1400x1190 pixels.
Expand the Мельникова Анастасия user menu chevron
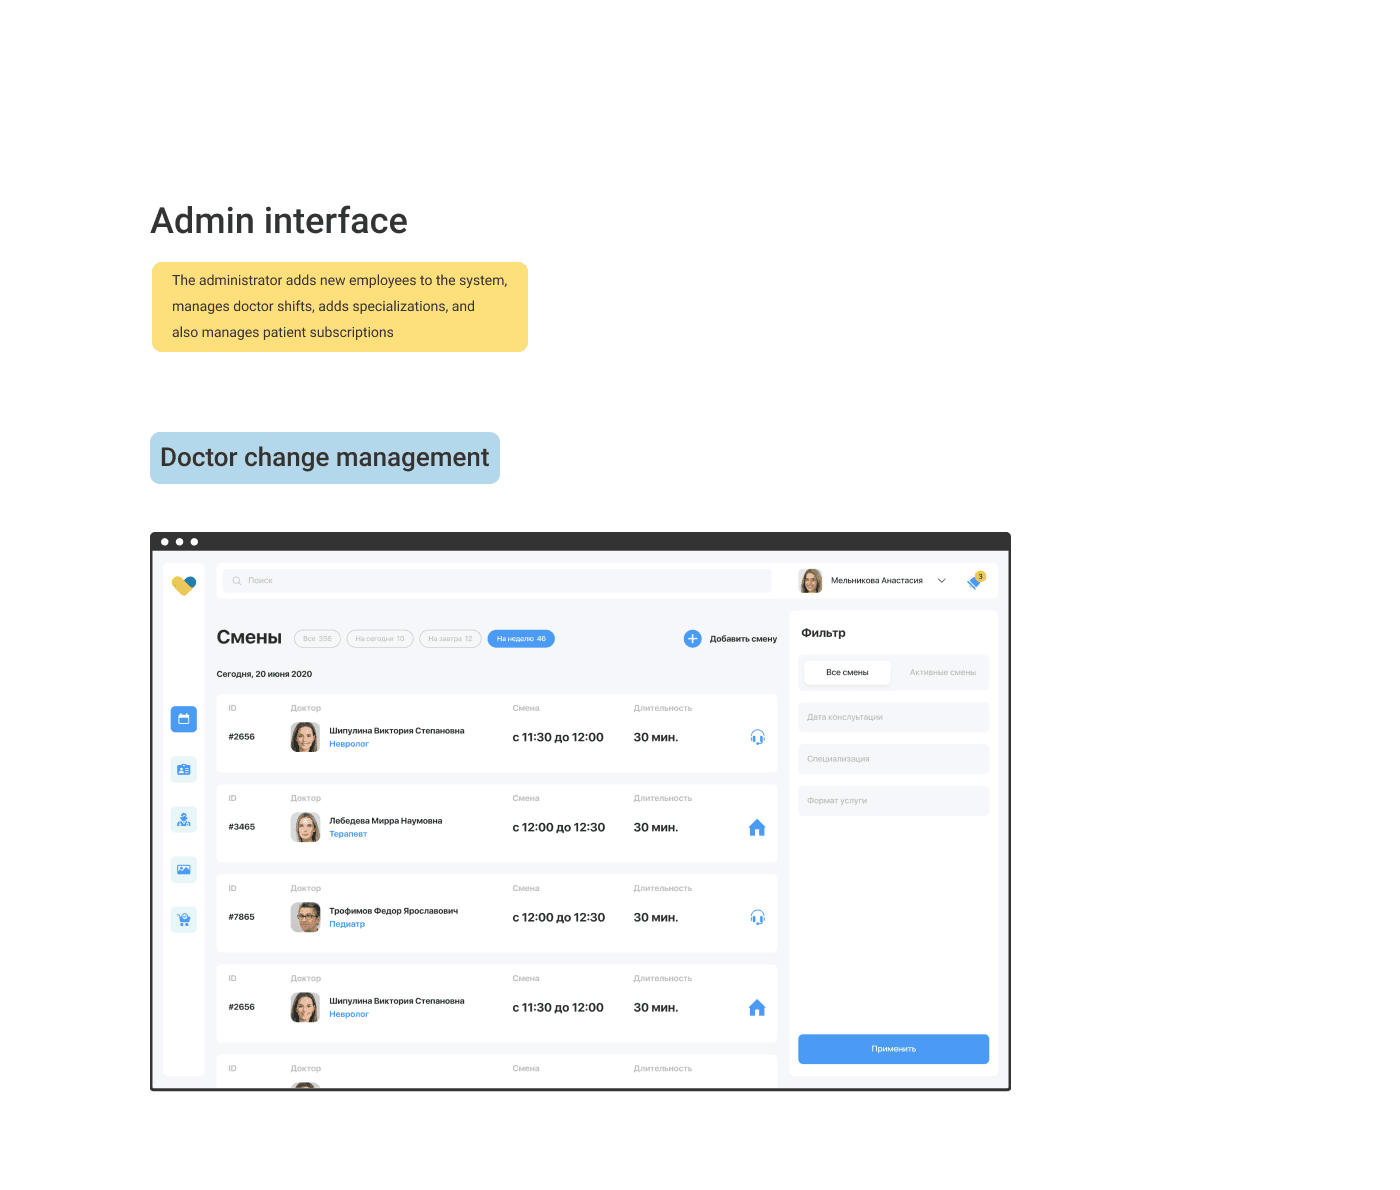click(x=941, y=581)
